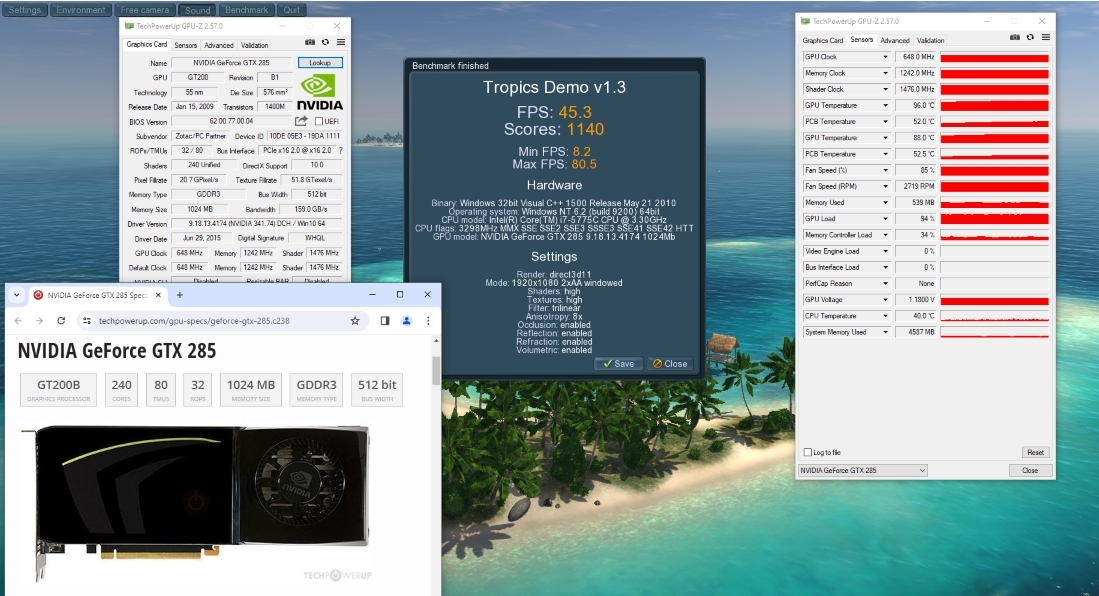Click Reset button in Sensors window
This screenshot has width=1099, height=596.
pos(1035,452)
